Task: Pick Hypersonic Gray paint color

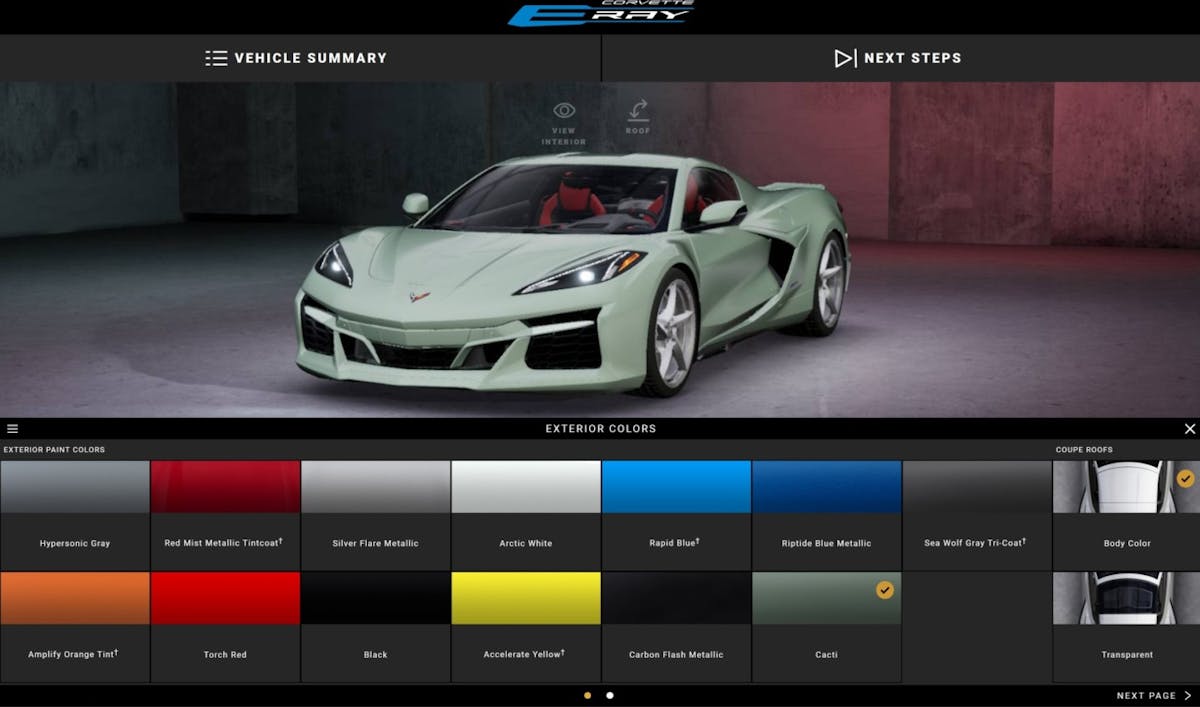Action: (x=75, y=514)
